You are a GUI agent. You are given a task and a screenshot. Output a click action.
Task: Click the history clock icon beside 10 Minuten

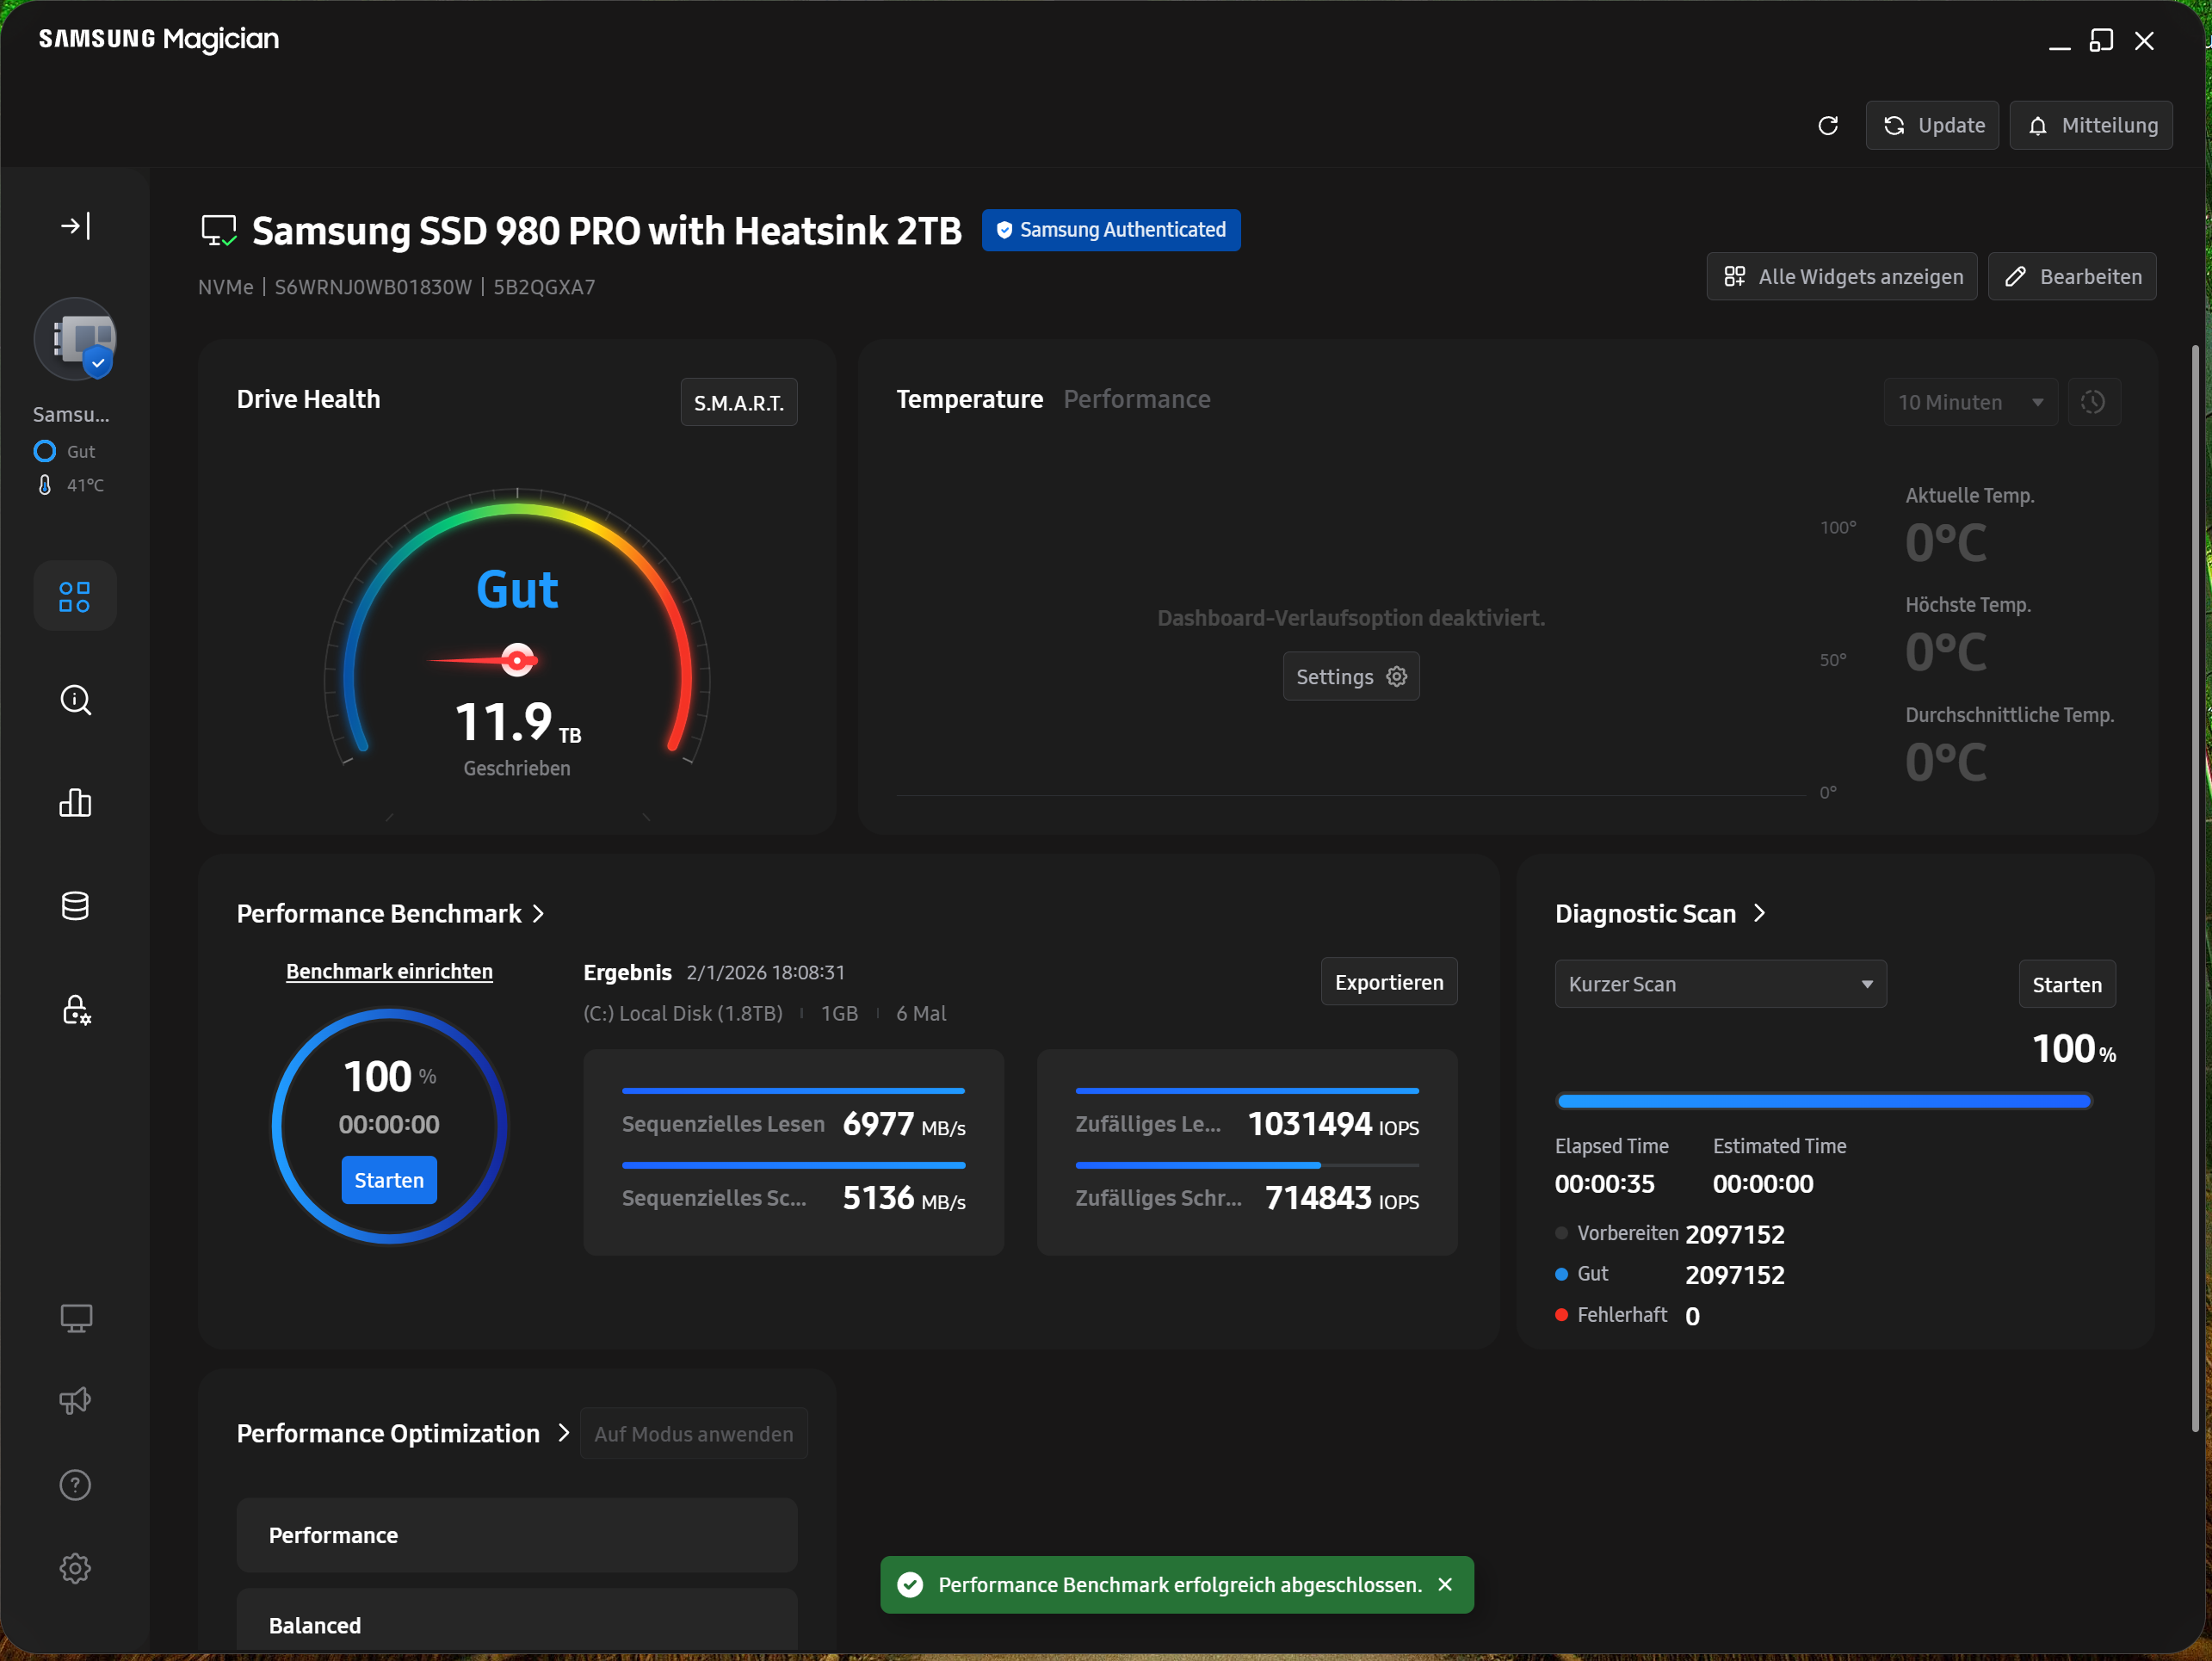[x=2093, y=402]
